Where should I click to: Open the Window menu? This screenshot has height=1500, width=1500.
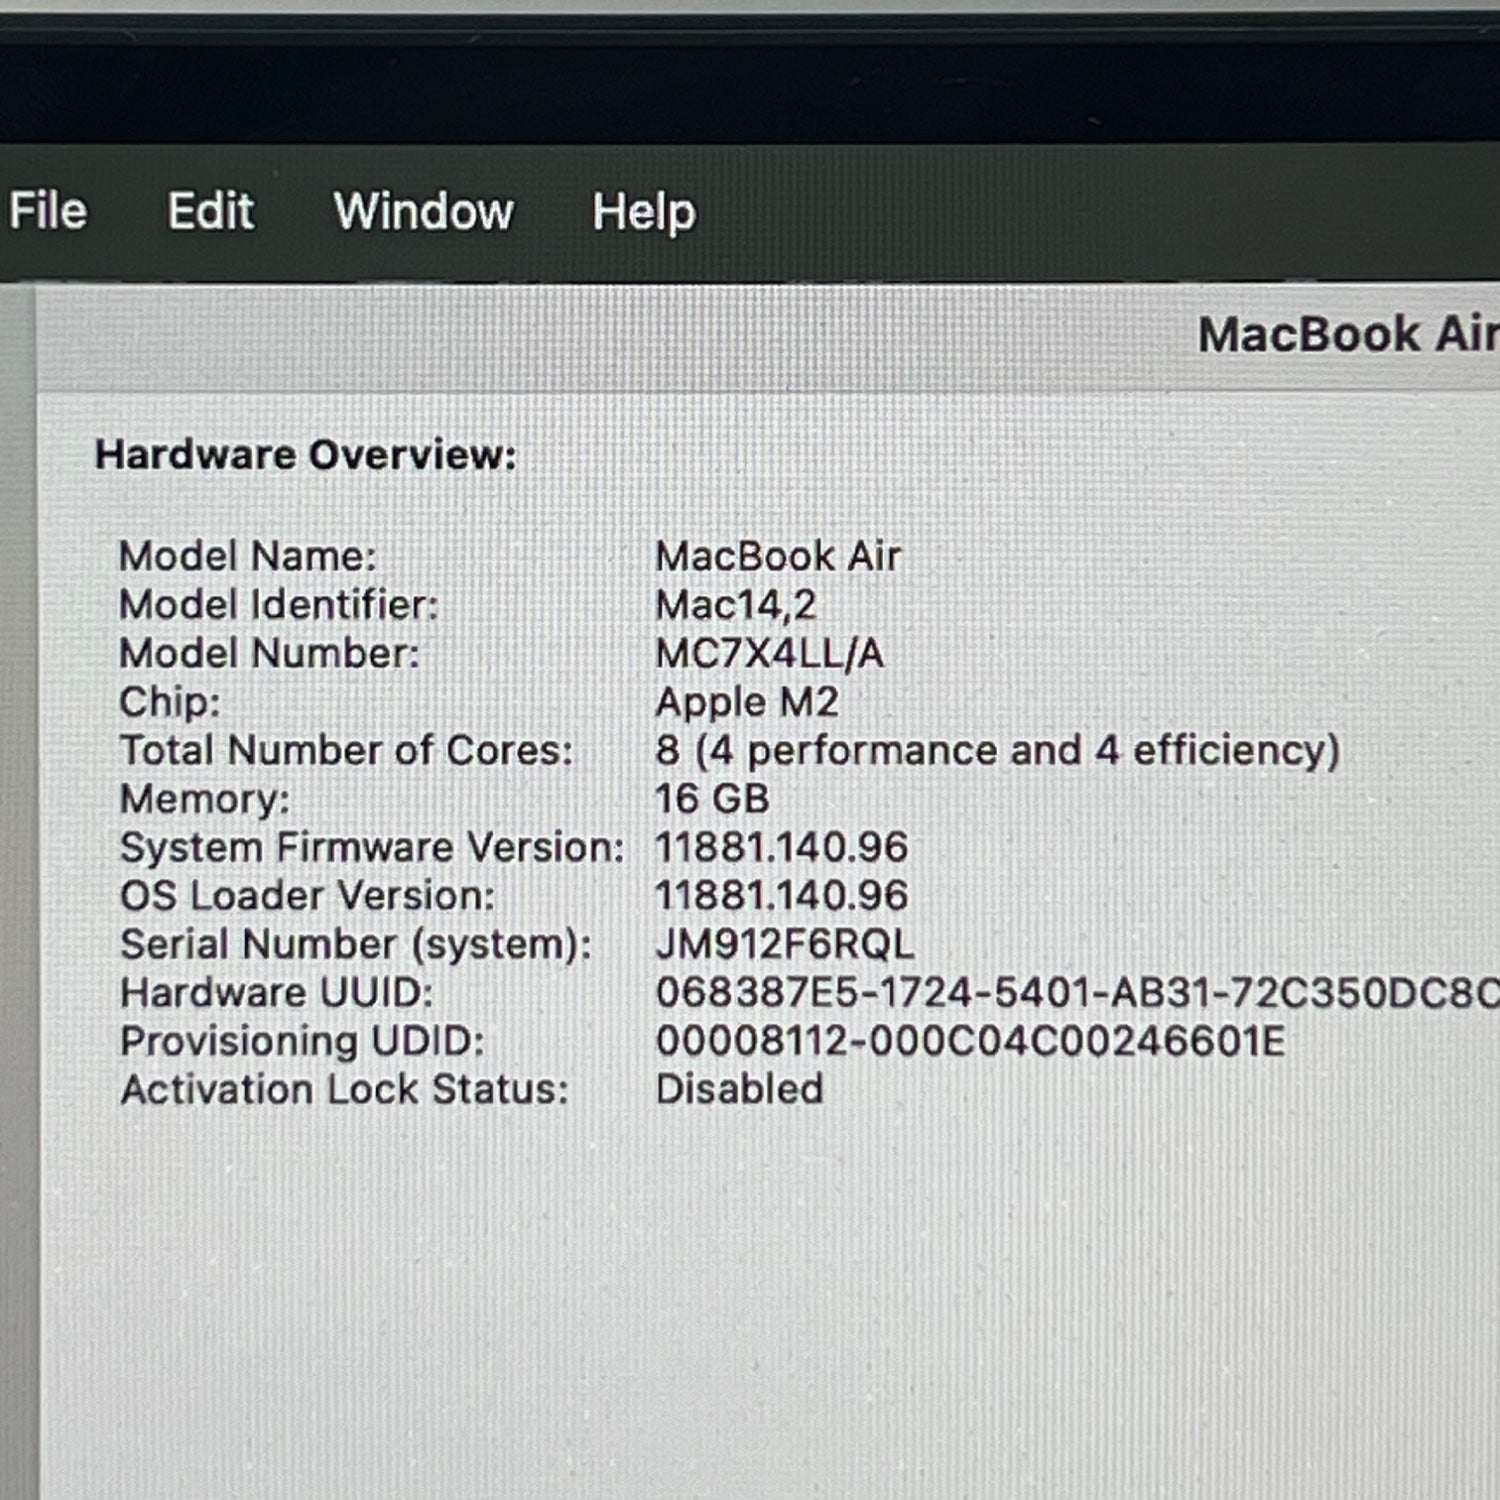pos(424,211)
